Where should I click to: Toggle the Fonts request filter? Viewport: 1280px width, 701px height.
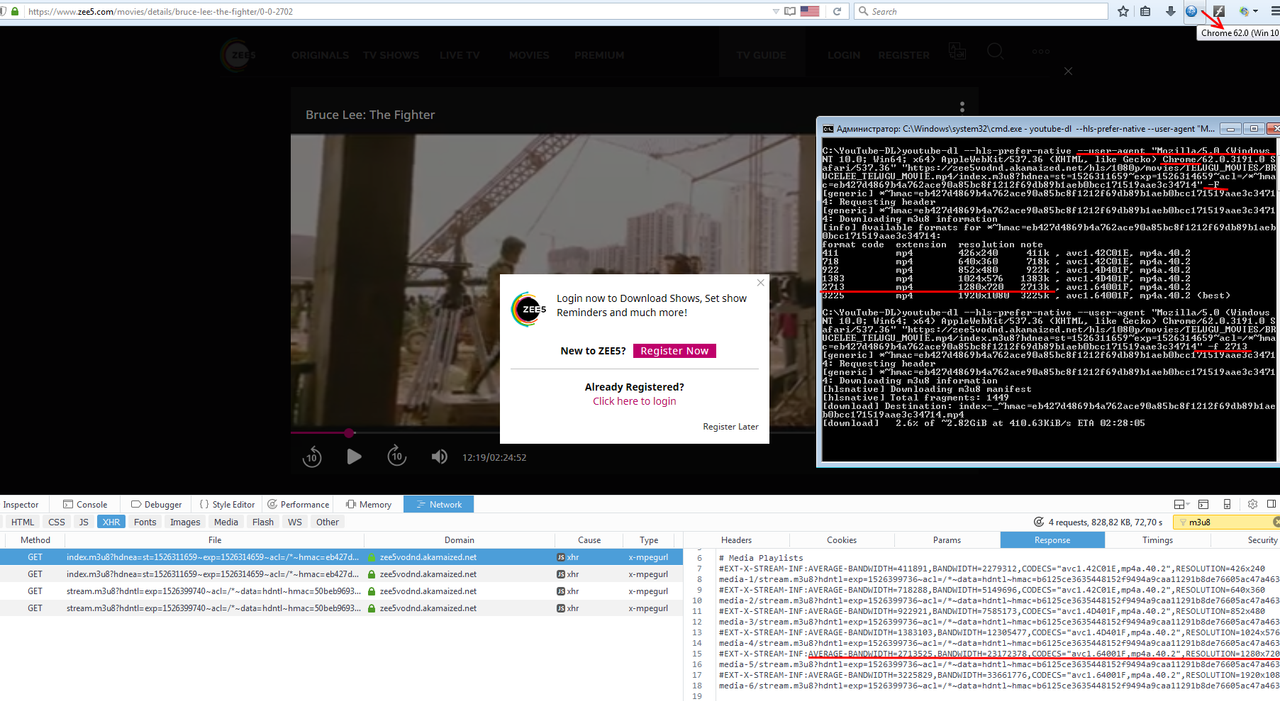[x=145, y=522]
